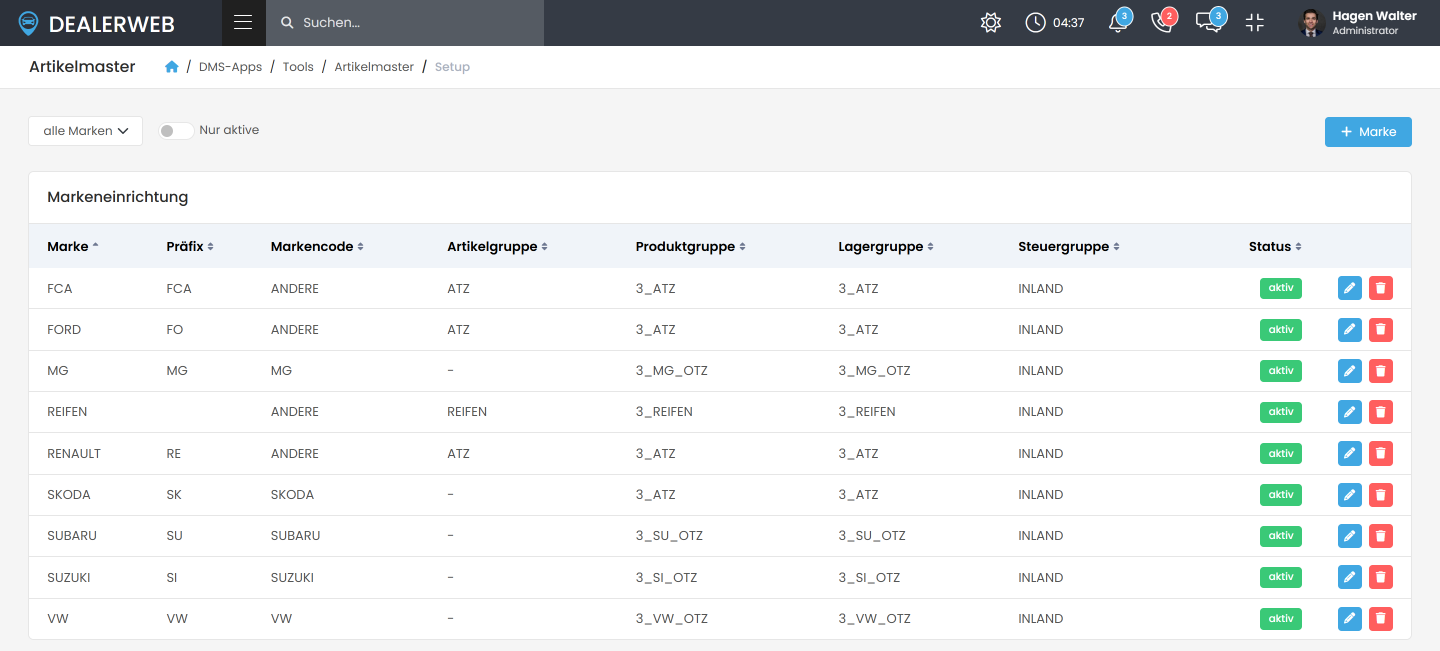Open DMS-Apps breadcrumb link
The width and height of the screenshot is (1440, 651).
tap(230, 67)
